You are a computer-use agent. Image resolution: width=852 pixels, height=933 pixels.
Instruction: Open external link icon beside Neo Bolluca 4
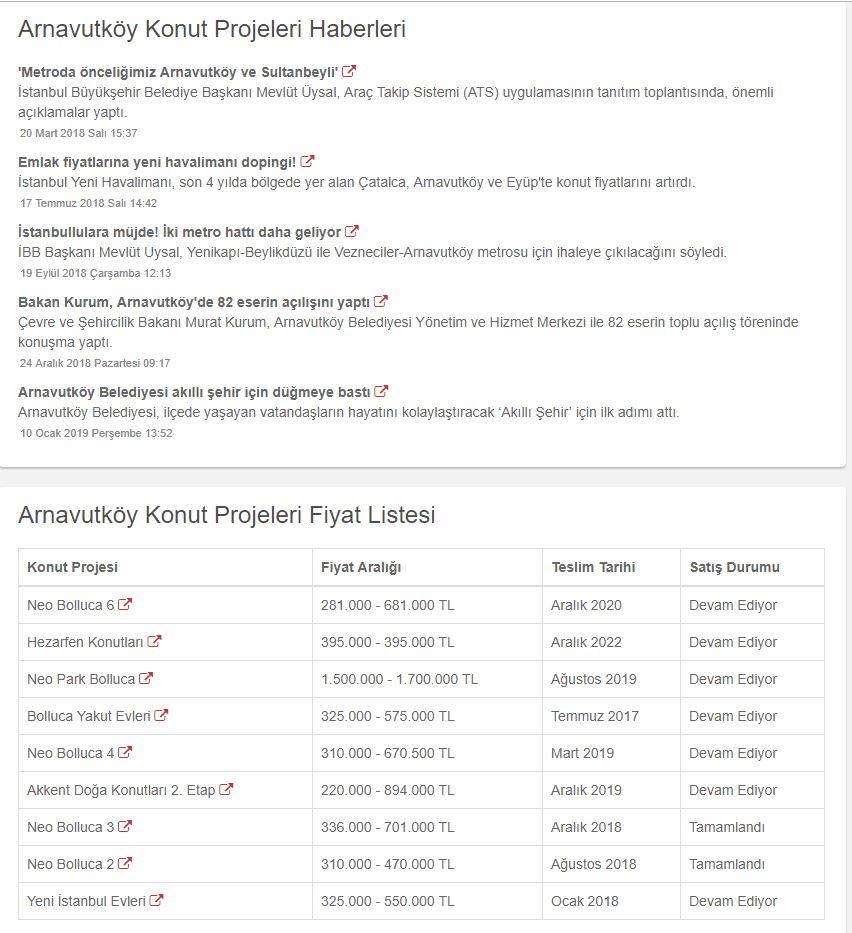(125, 752)
